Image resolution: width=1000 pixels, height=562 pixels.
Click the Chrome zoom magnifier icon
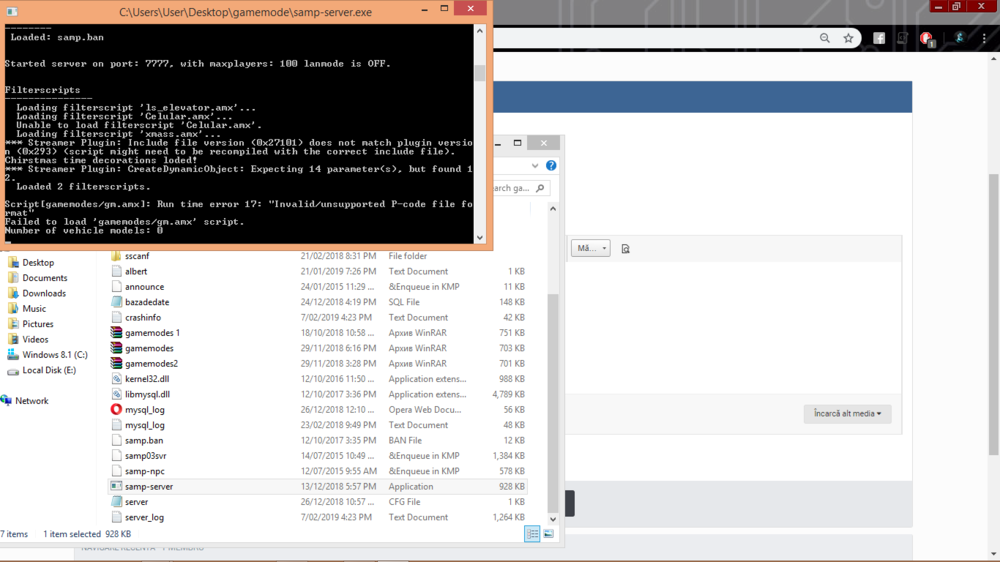point(825,38)
